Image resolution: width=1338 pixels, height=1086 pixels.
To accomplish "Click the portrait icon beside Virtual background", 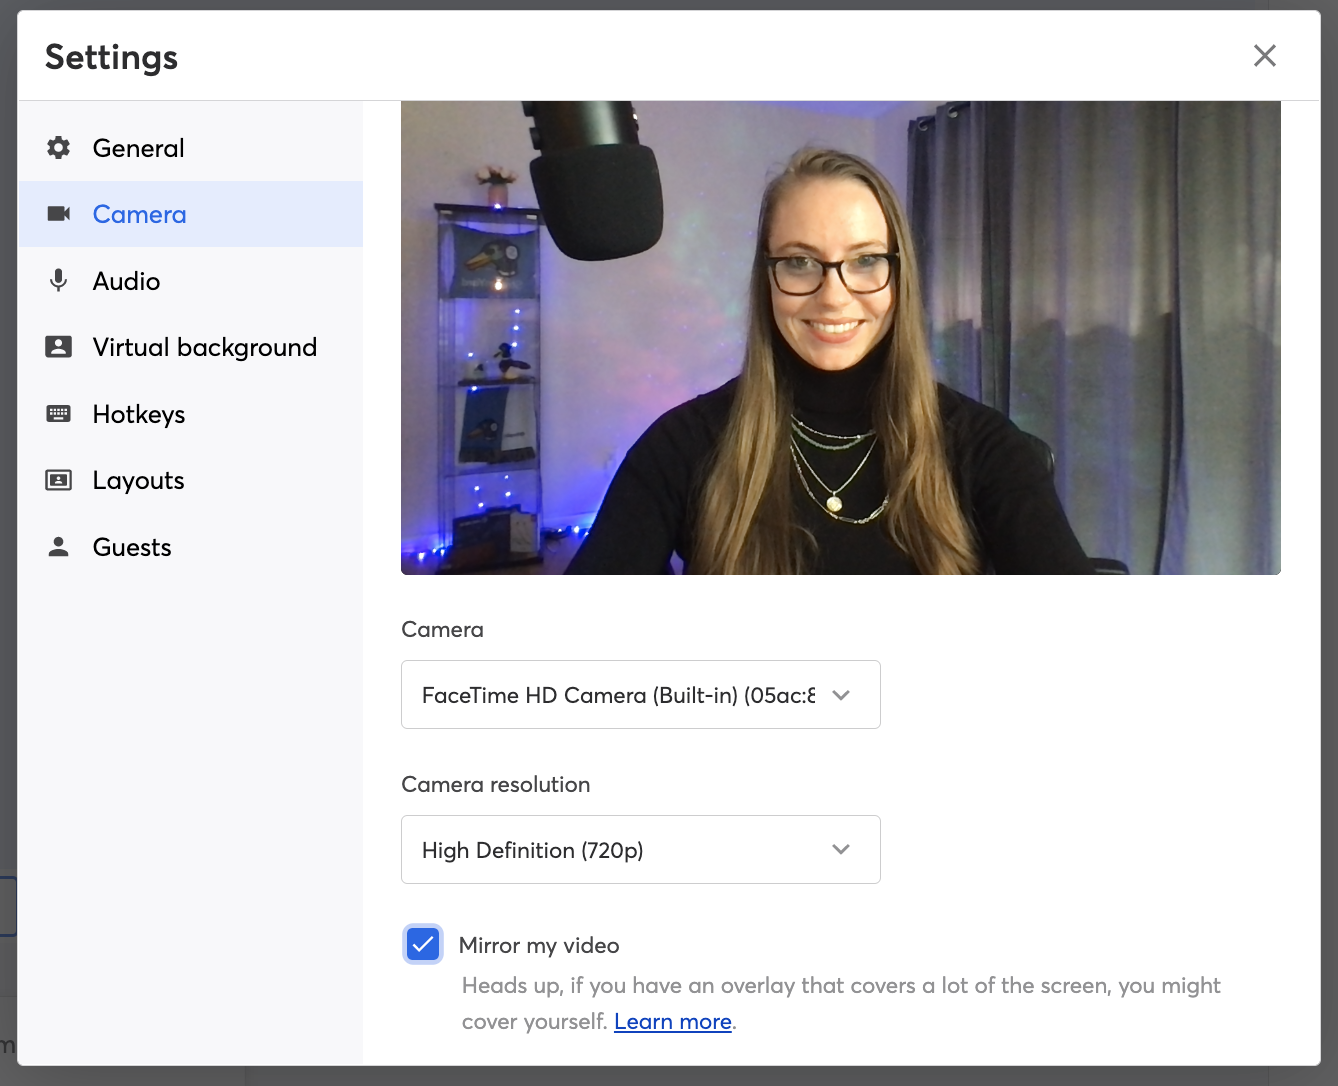I will (58, 346).
